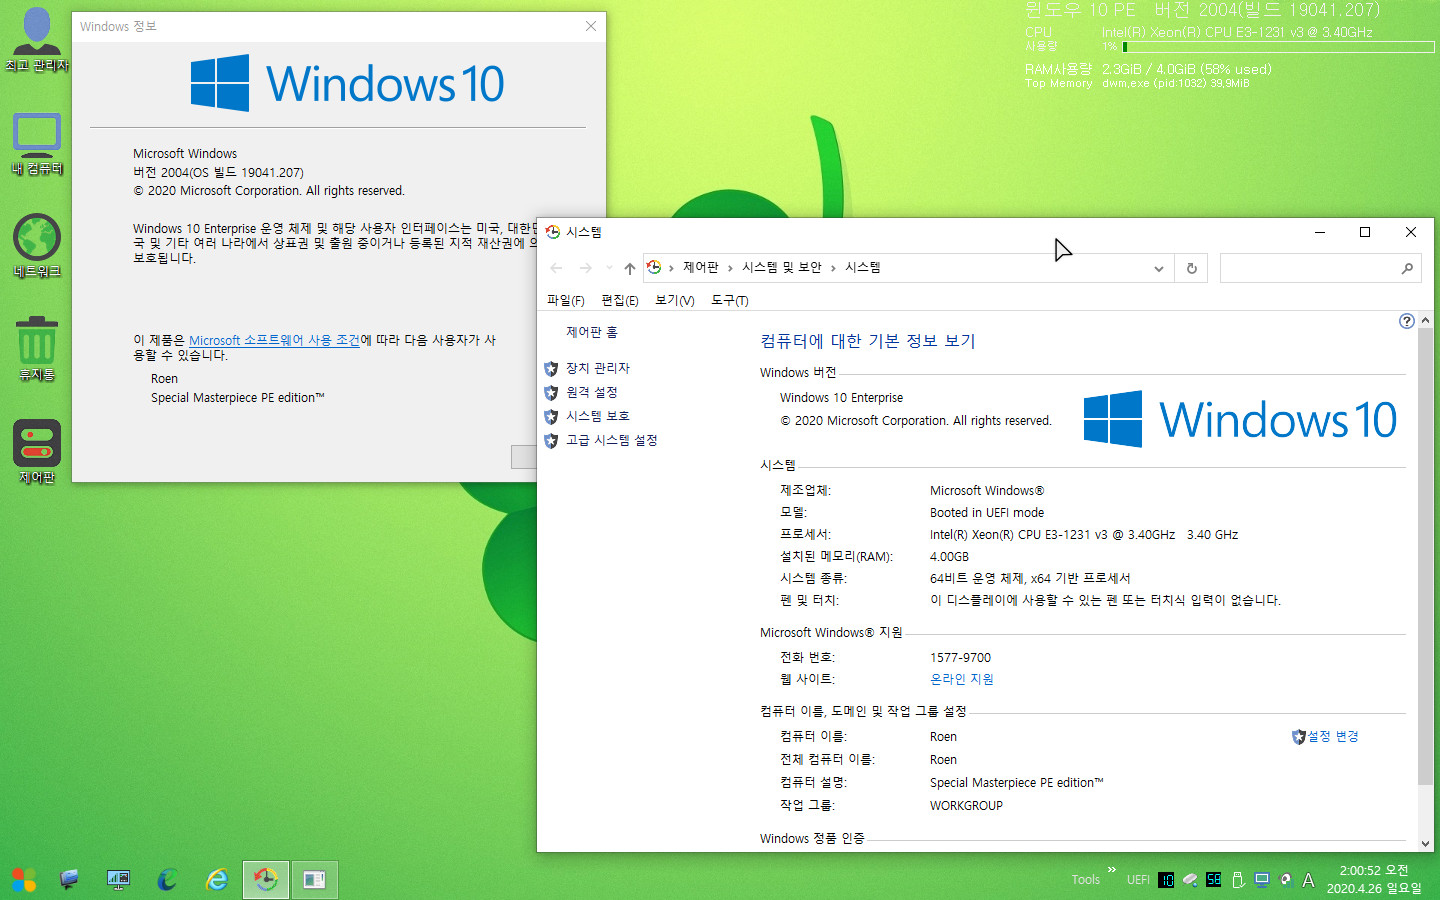Open 장치 관리자 from the sidebar
Viewport: 1440px width, 900px height.
(x=598, y=368)
